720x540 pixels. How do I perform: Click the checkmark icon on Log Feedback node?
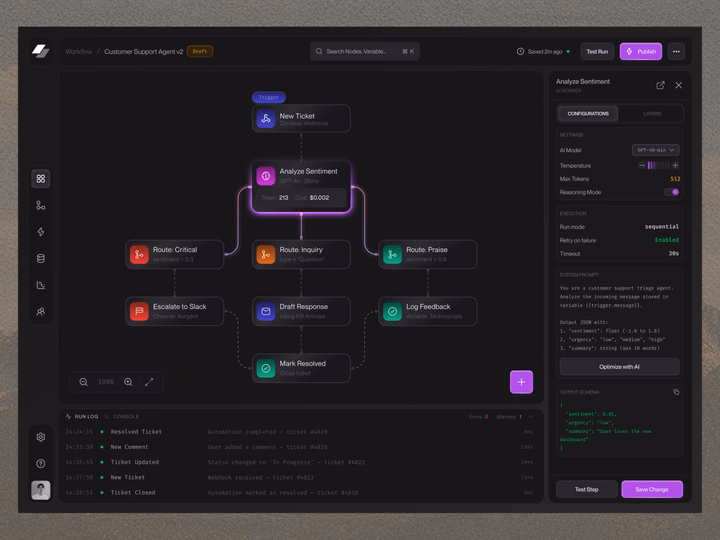(x=393, y=311)
